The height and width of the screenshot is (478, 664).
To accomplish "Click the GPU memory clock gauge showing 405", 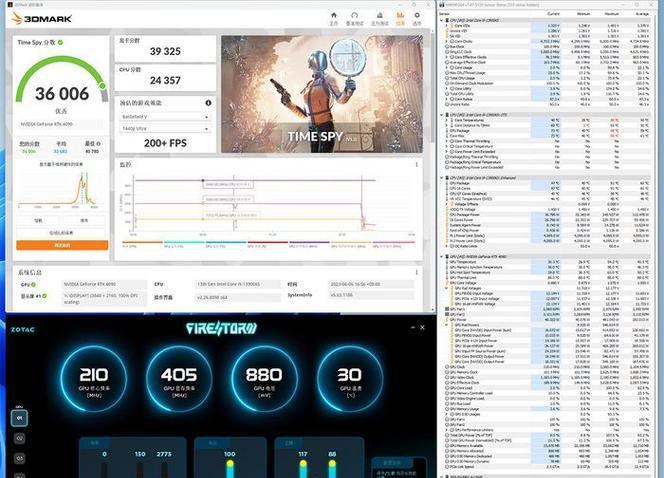I will click(x=179, y=379).
